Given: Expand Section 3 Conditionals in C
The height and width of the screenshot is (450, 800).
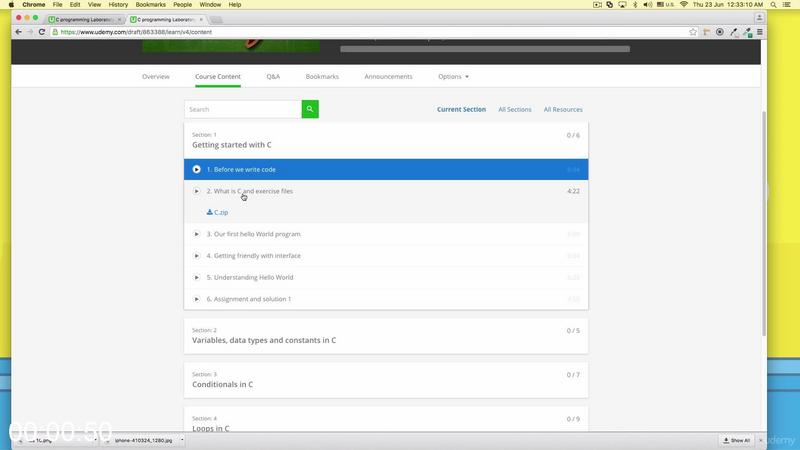Looking at the screenshot, I should pyautogui.click(x=386, y=380).
